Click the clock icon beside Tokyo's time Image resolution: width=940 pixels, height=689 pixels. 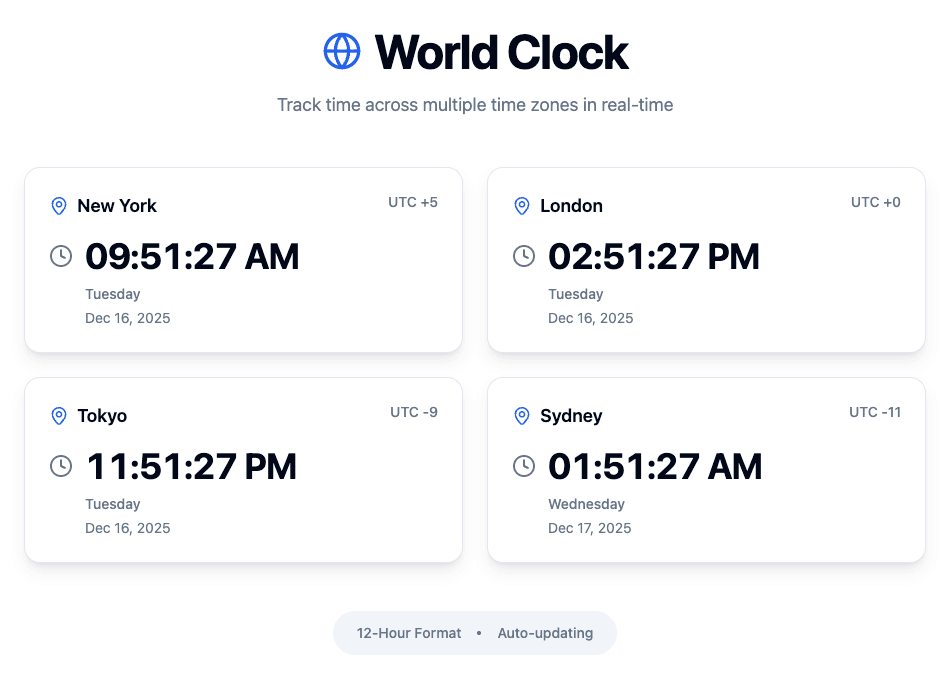point(60,466)
